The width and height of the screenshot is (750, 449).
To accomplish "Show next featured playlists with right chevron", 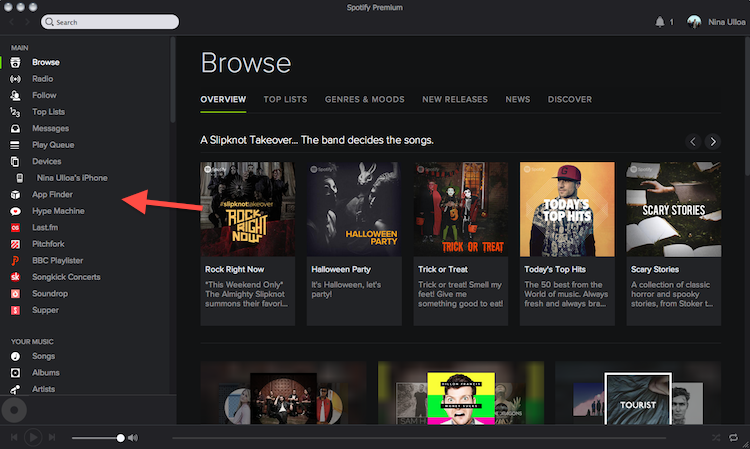I will tap(713, 142).
